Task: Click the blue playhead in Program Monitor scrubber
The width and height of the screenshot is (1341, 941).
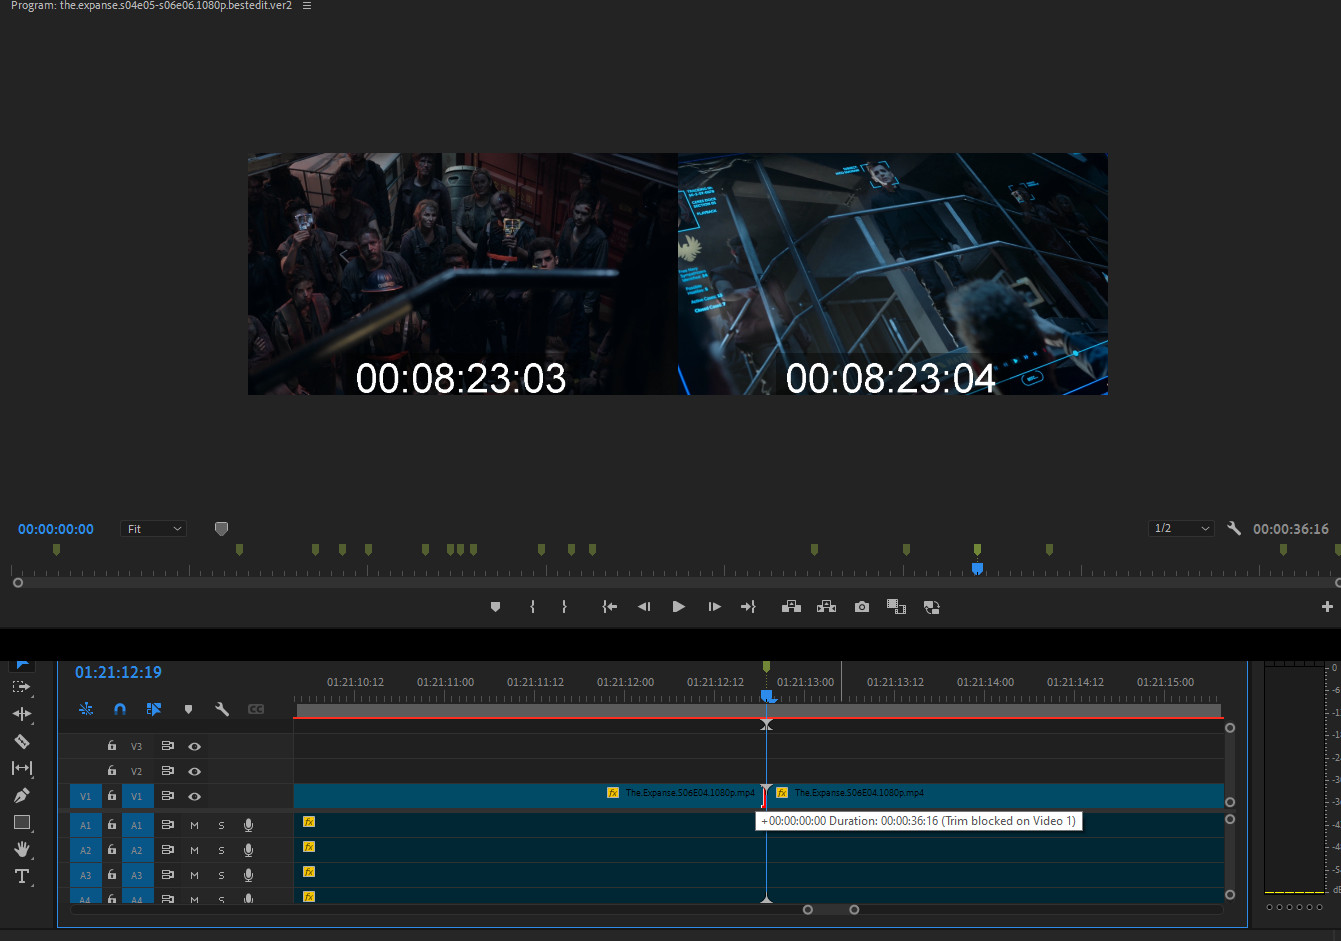Action: pyautogui.click(x=977, y=568)
